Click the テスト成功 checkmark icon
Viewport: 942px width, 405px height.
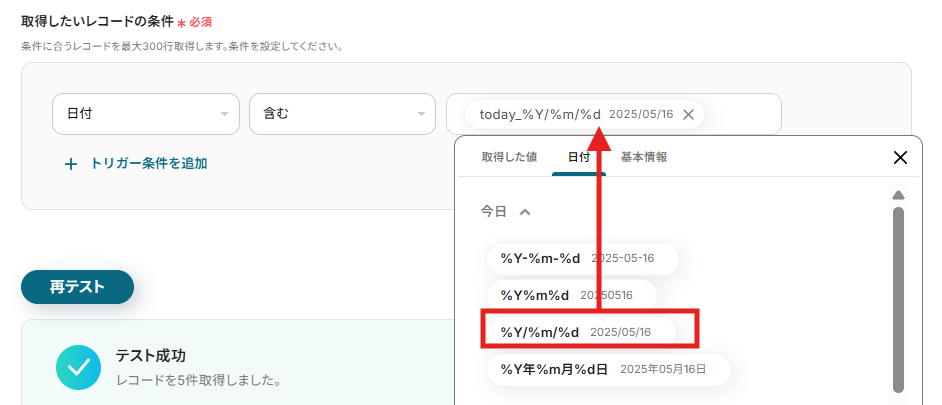click(79, 367)
